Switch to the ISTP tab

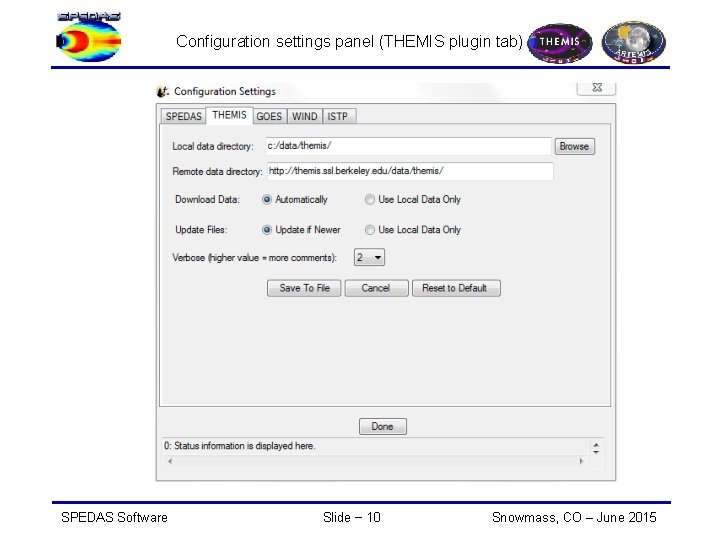pos(338,116)
